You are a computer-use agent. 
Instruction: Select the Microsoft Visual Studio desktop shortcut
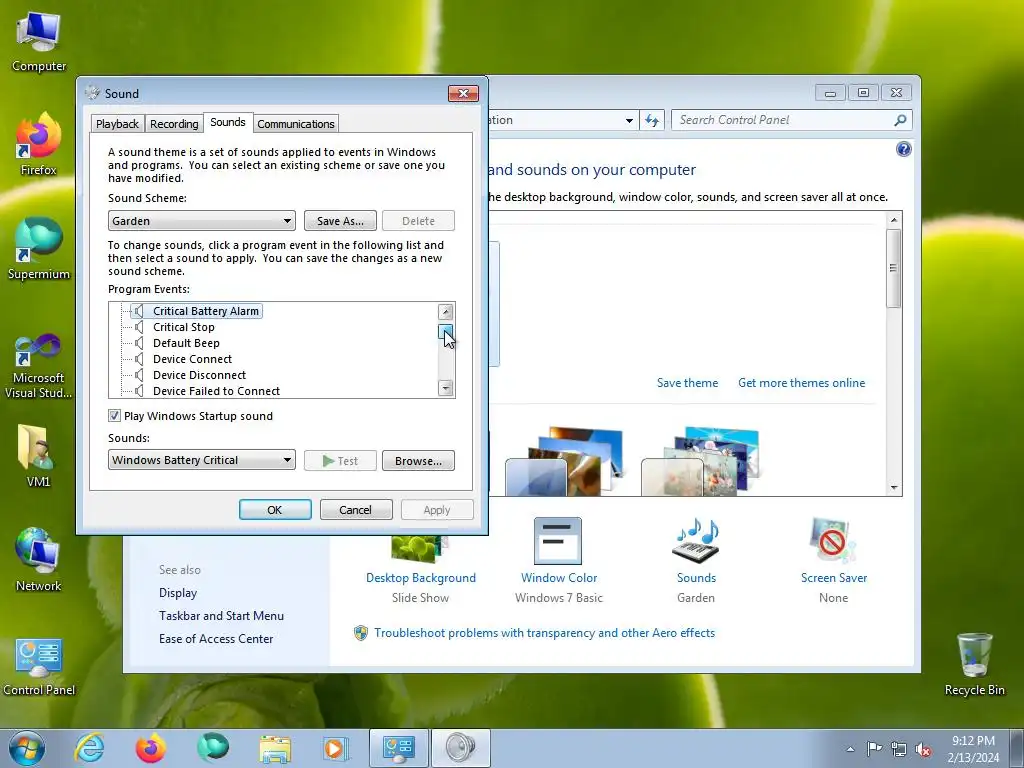click(39, 366)
